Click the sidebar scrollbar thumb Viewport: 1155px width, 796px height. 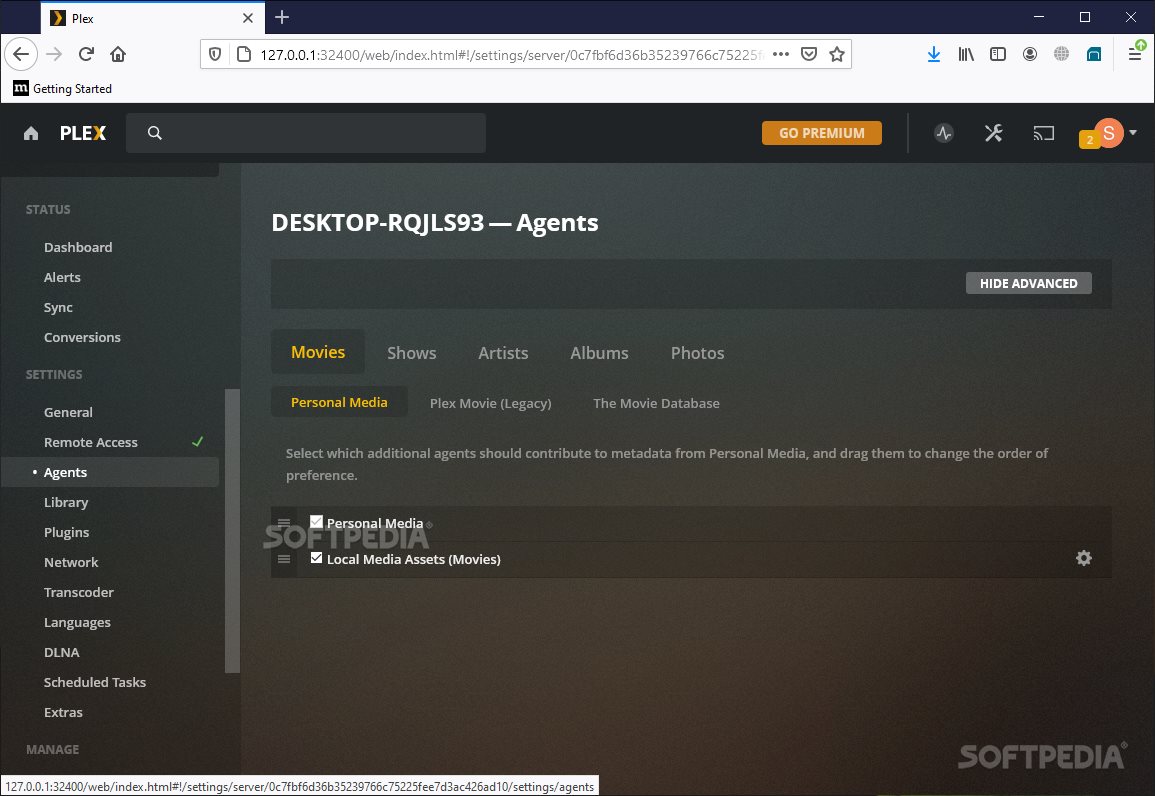232,530
